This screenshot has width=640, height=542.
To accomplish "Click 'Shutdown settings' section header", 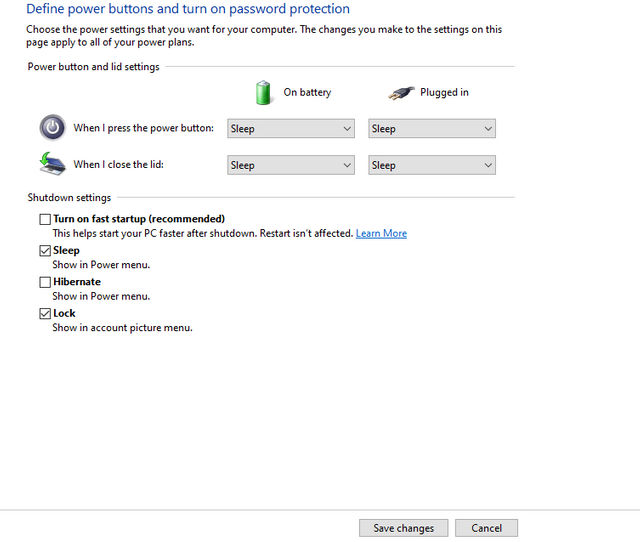I will click(x=69, y=198).
